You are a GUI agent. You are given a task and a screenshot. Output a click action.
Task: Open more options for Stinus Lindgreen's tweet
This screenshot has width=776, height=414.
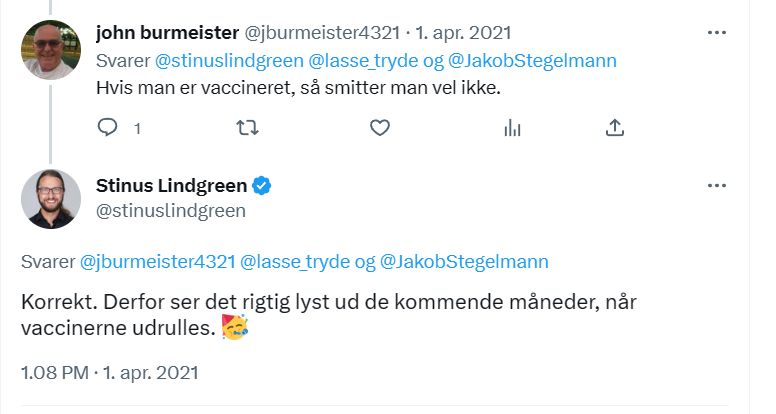pos(716,187)
